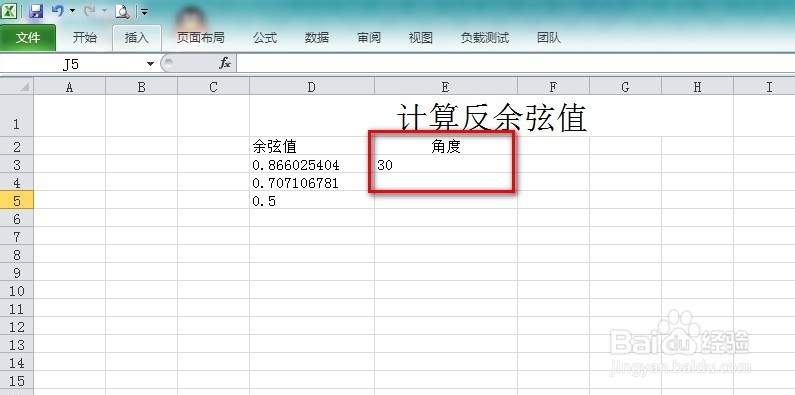This screenshot has width=795, height=395.
Task: Open the redo history dropdown arrow
Action: [x=104, y=11]
